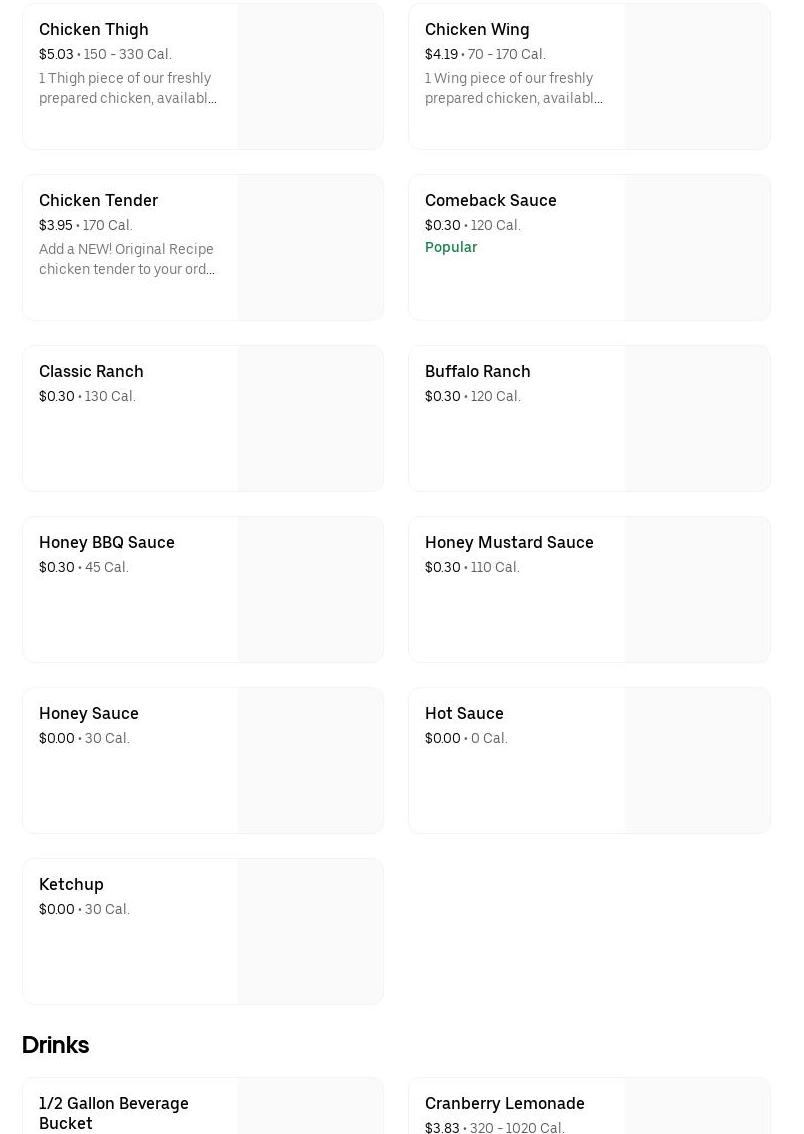The height and width of the screenshot is (1134, 804).
Task: Click the Chicken Wing description text
Action: (514, 88)
